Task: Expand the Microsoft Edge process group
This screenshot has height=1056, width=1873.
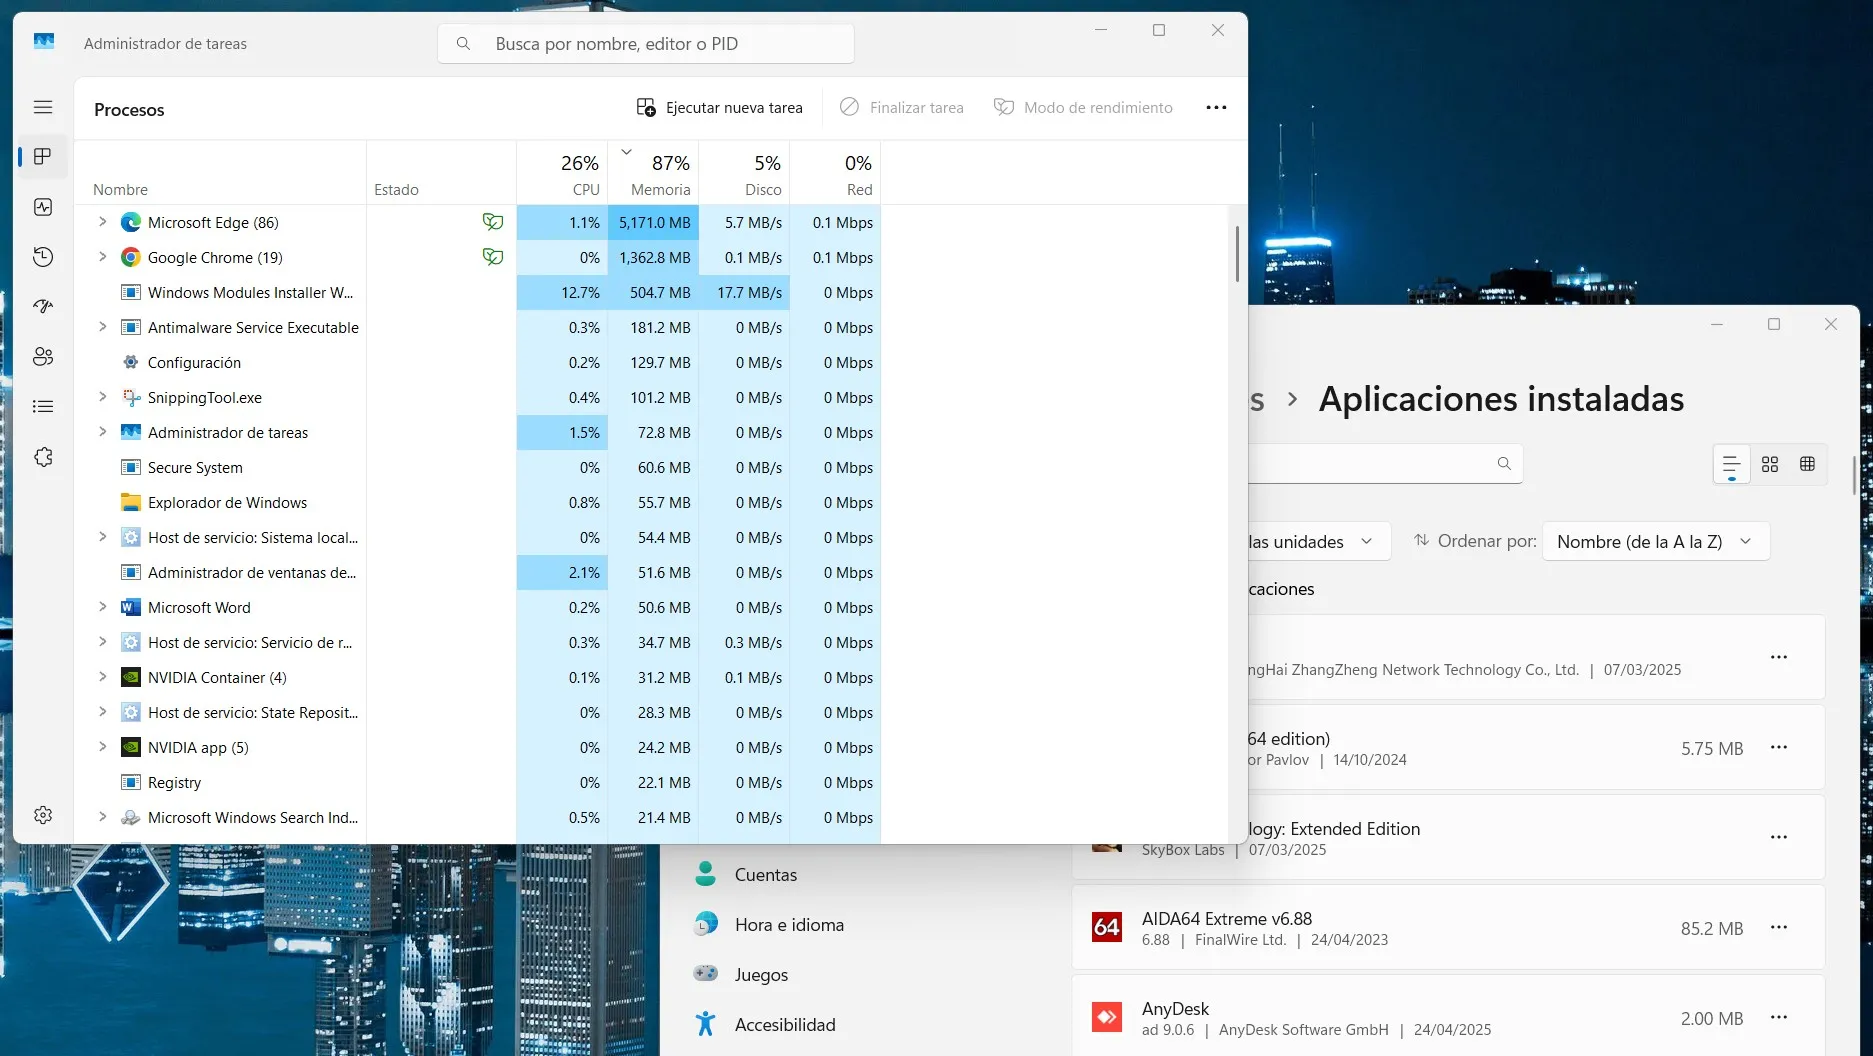Action: (102, 222)
